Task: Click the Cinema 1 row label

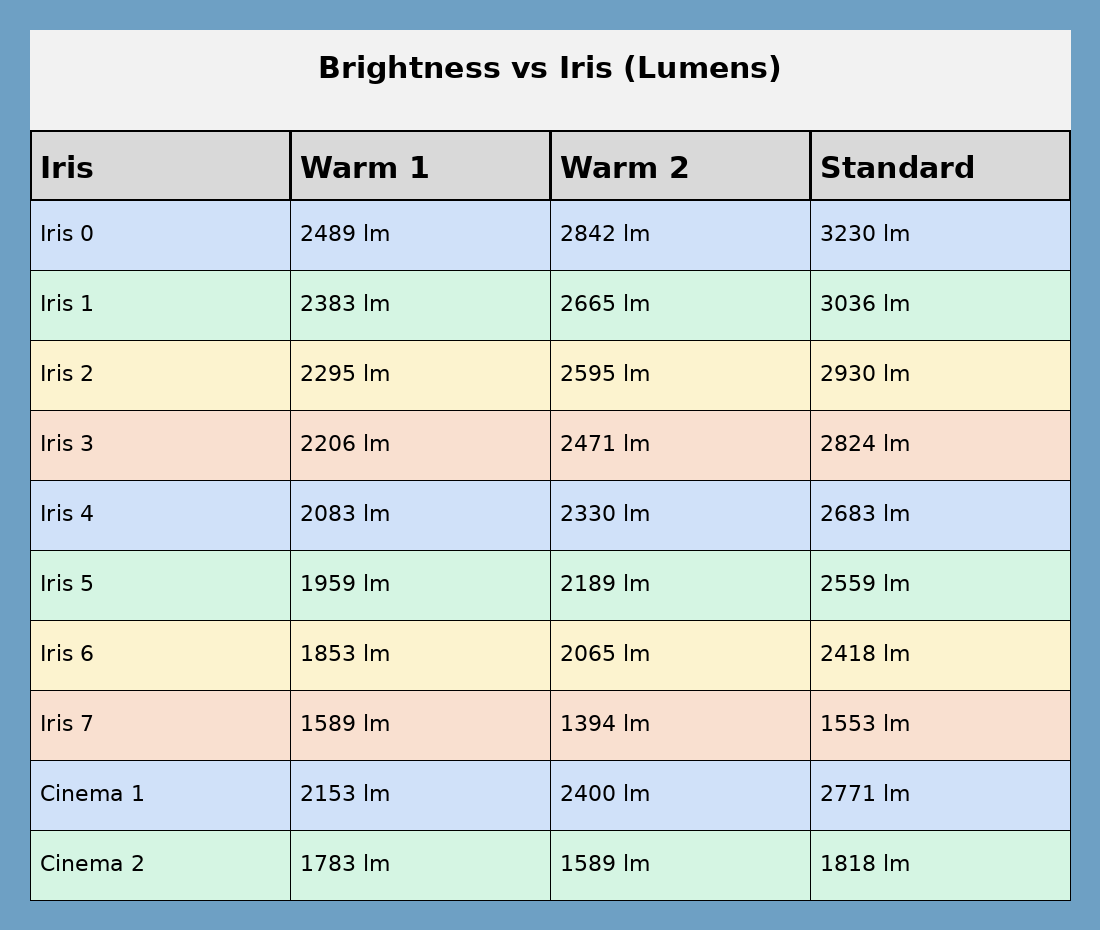Action: click(92, 794)
